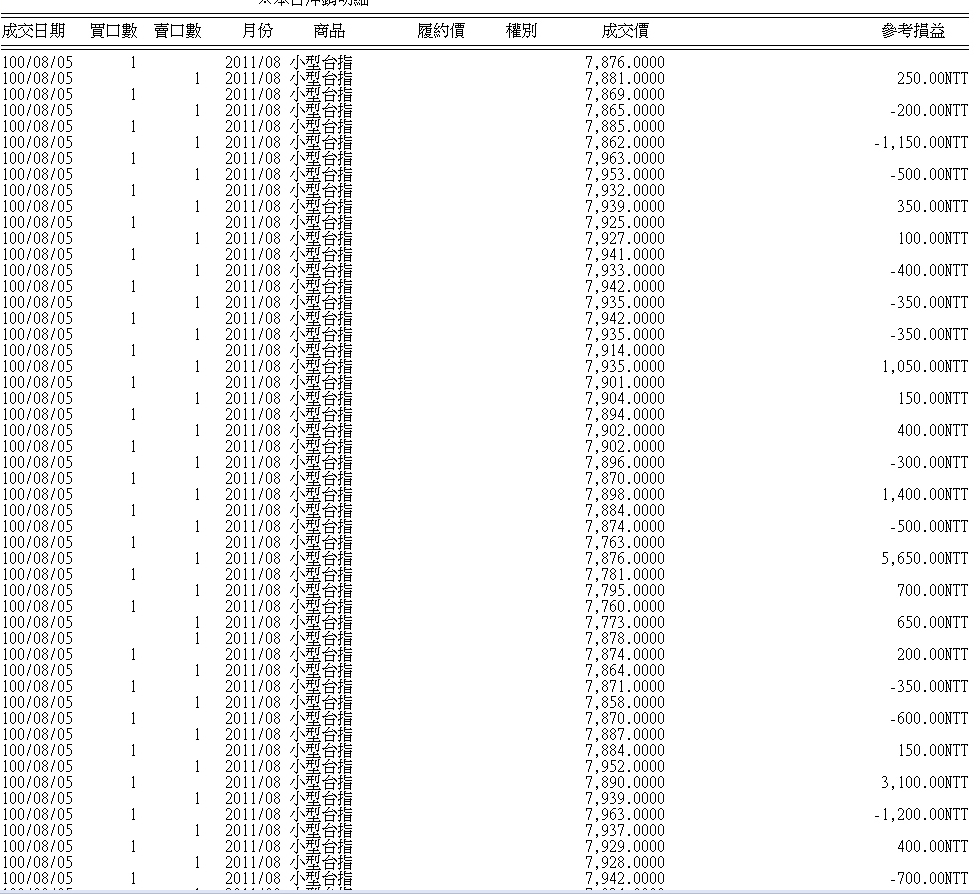The image size is (980, 894).
Task: Click the price value 7,928.0000
Action: point(625,863)
